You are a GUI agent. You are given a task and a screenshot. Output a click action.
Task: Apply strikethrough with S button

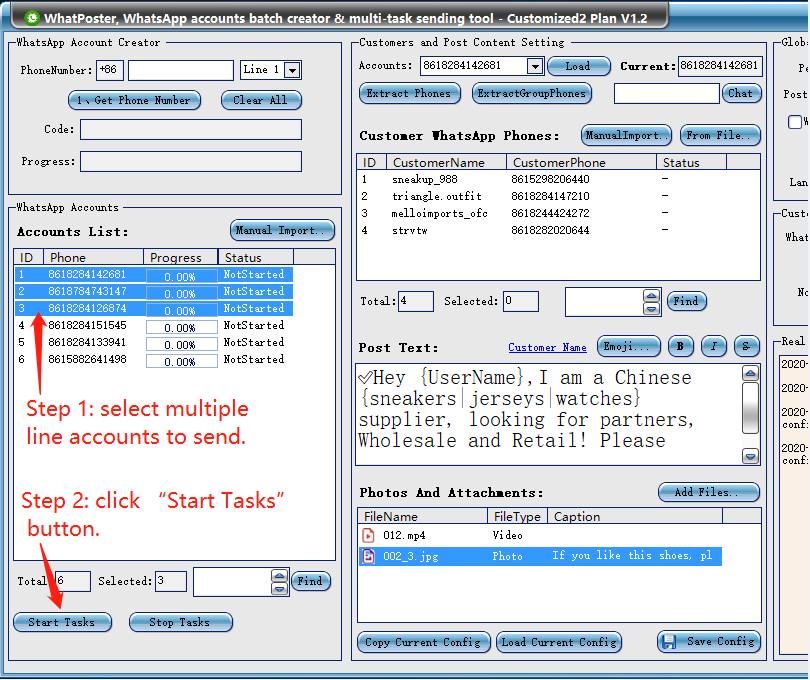pyautogui.click(x=746, y=346)
